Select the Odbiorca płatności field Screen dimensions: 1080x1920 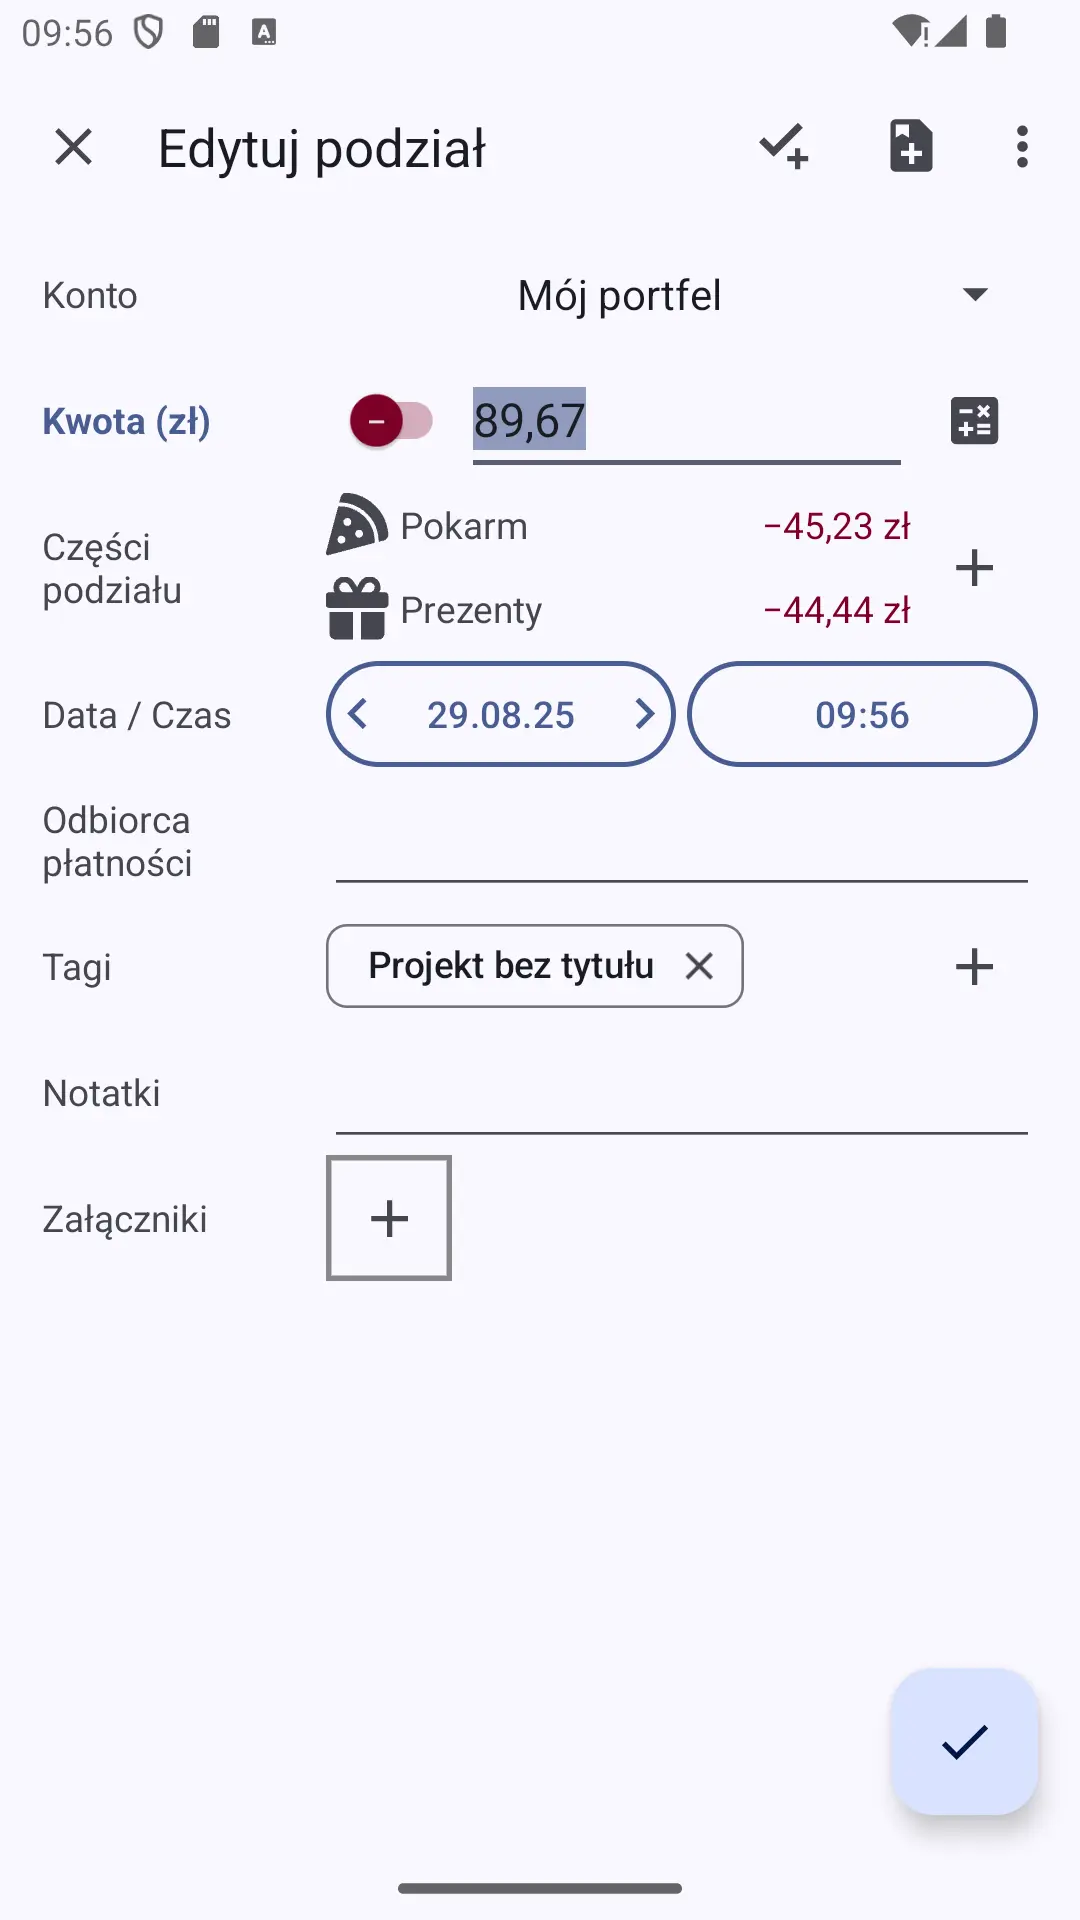[682, 843]
